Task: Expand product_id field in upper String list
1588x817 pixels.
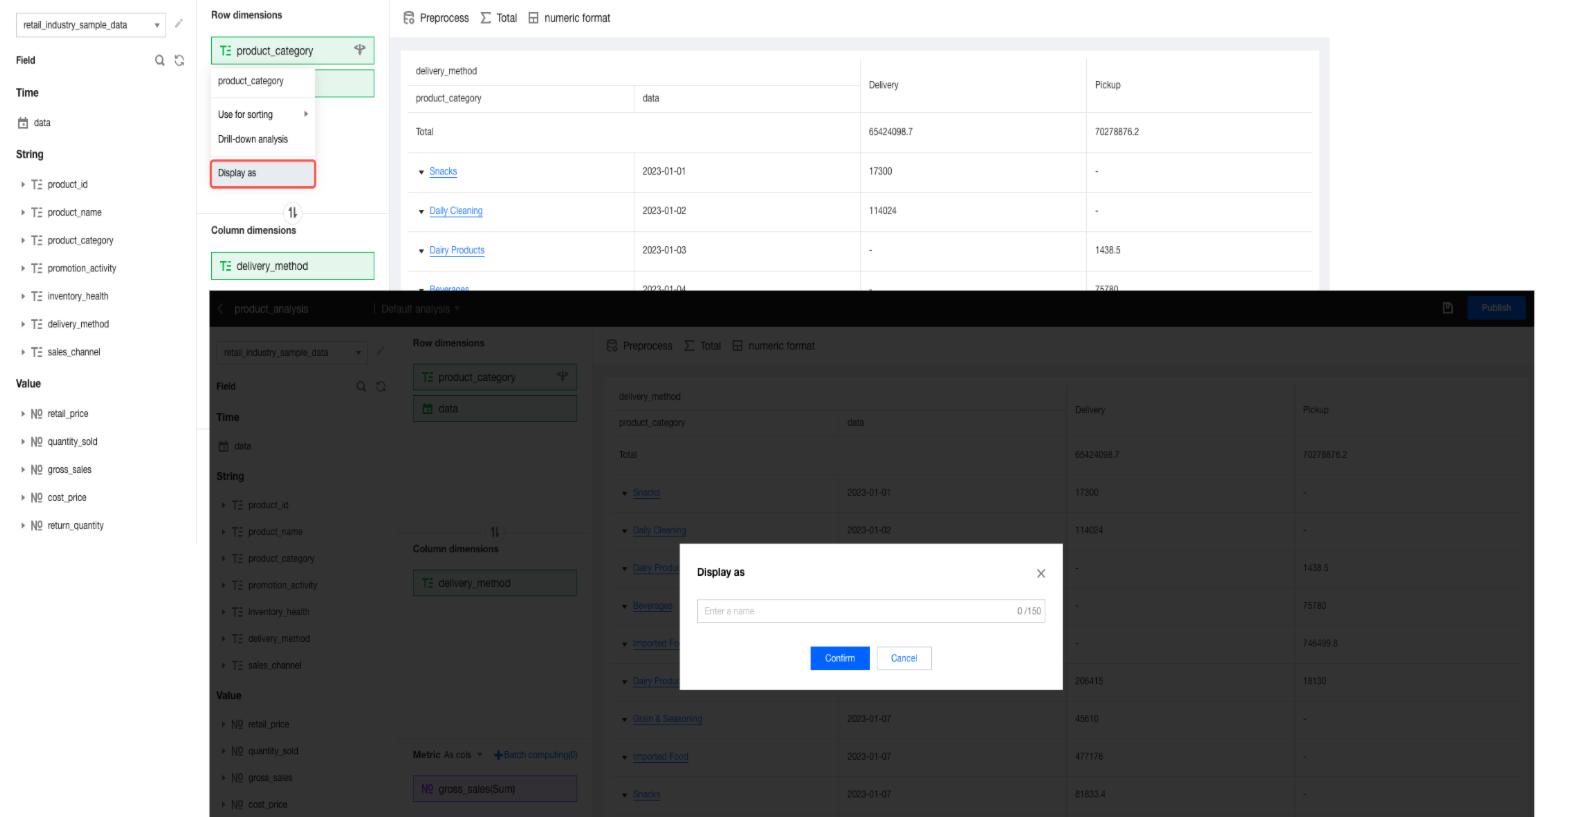Action: point(23,185)
